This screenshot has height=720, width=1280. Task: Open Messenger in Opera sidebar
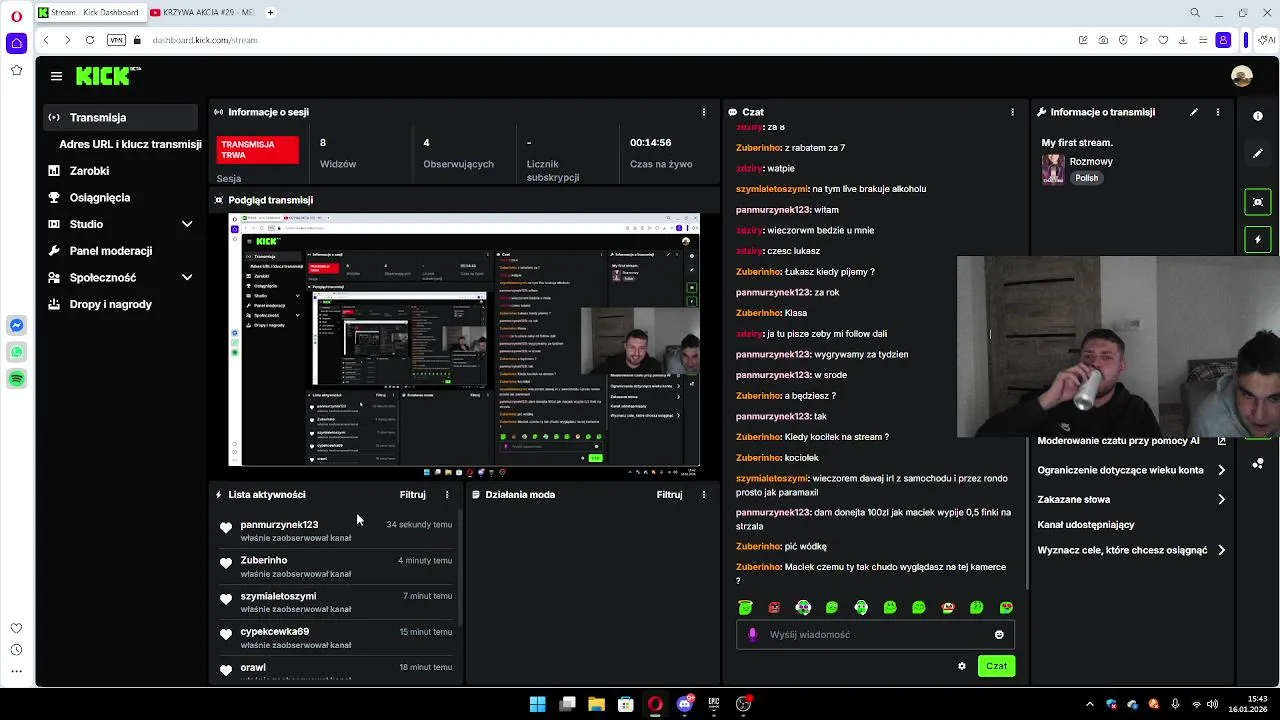coord(16,325)
